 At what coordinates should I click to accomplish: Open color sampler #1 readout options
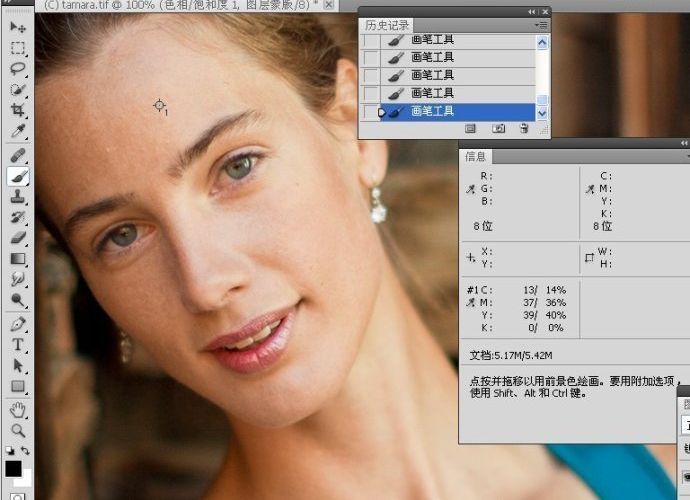point(471,302)
